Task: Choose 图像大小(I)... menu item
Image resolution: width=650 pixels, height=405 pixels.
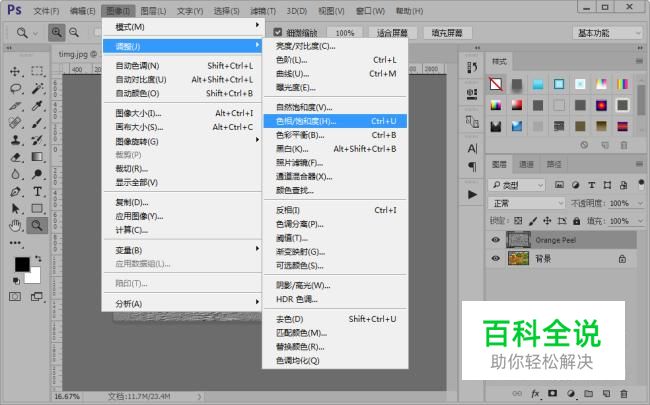Action: 182,113
